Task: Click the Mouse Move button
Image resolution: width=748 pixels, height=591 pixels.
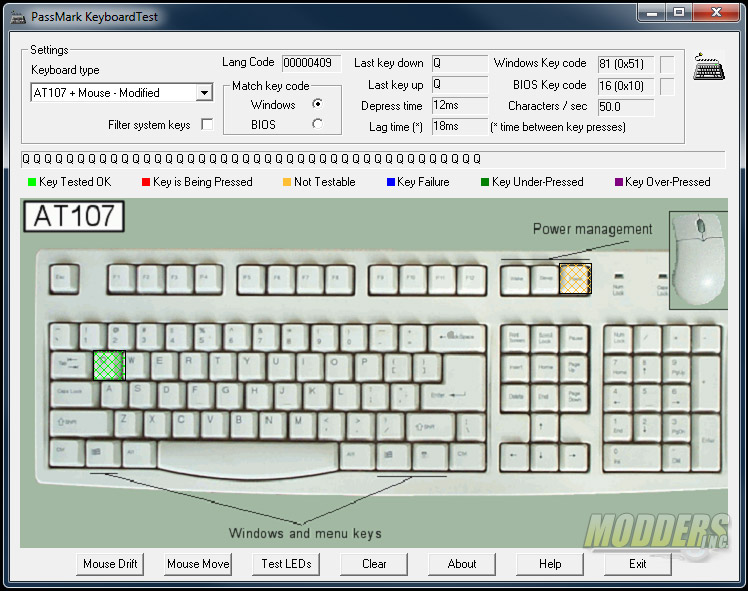Action: [x=198, y=564]
